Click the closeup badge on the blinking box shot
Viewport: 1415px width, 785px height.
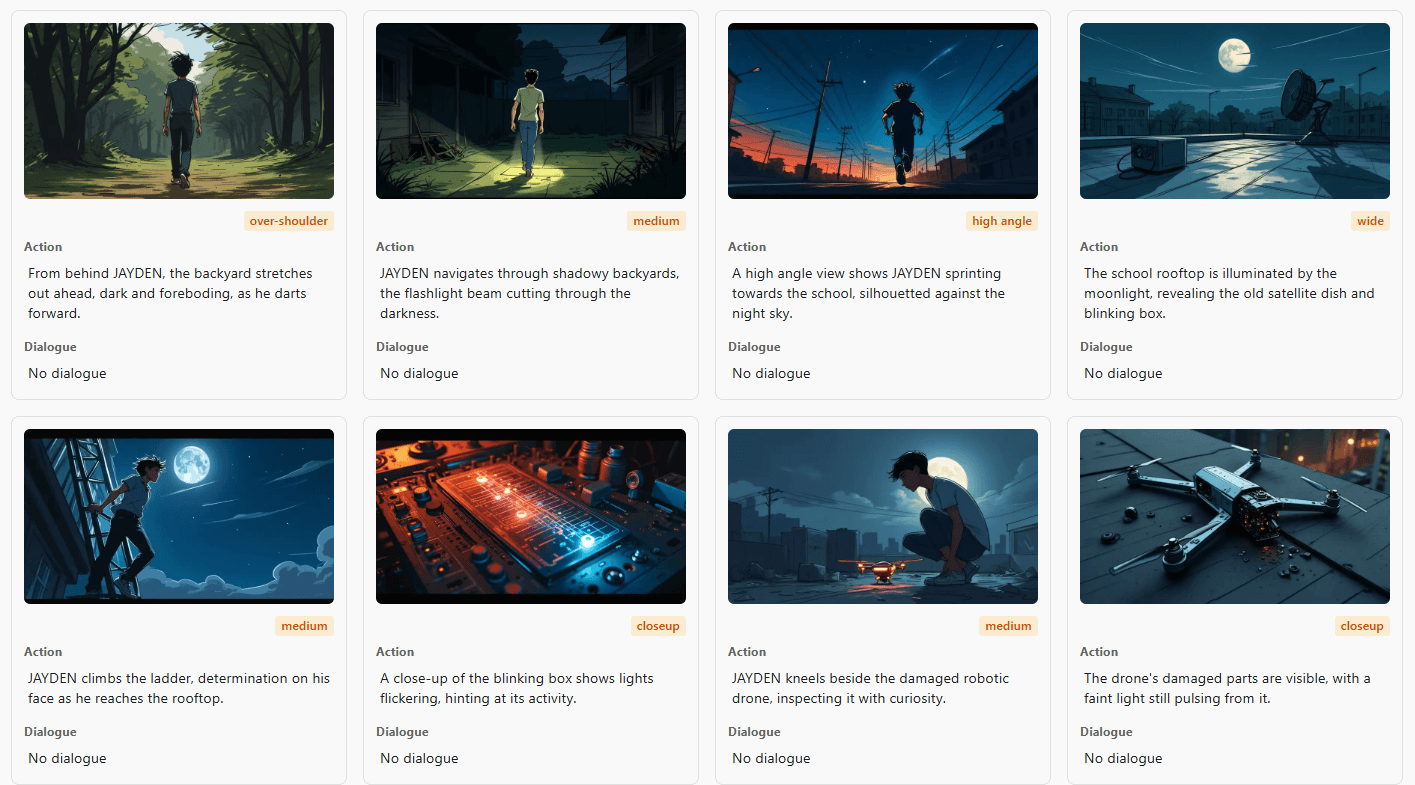coord(658,625)
